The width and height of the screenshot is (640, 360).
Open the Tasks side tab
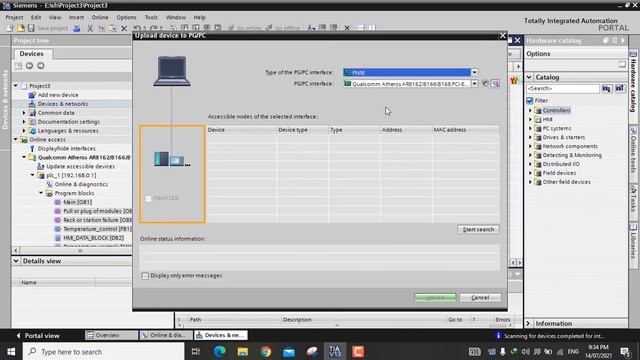click(633, 199)
